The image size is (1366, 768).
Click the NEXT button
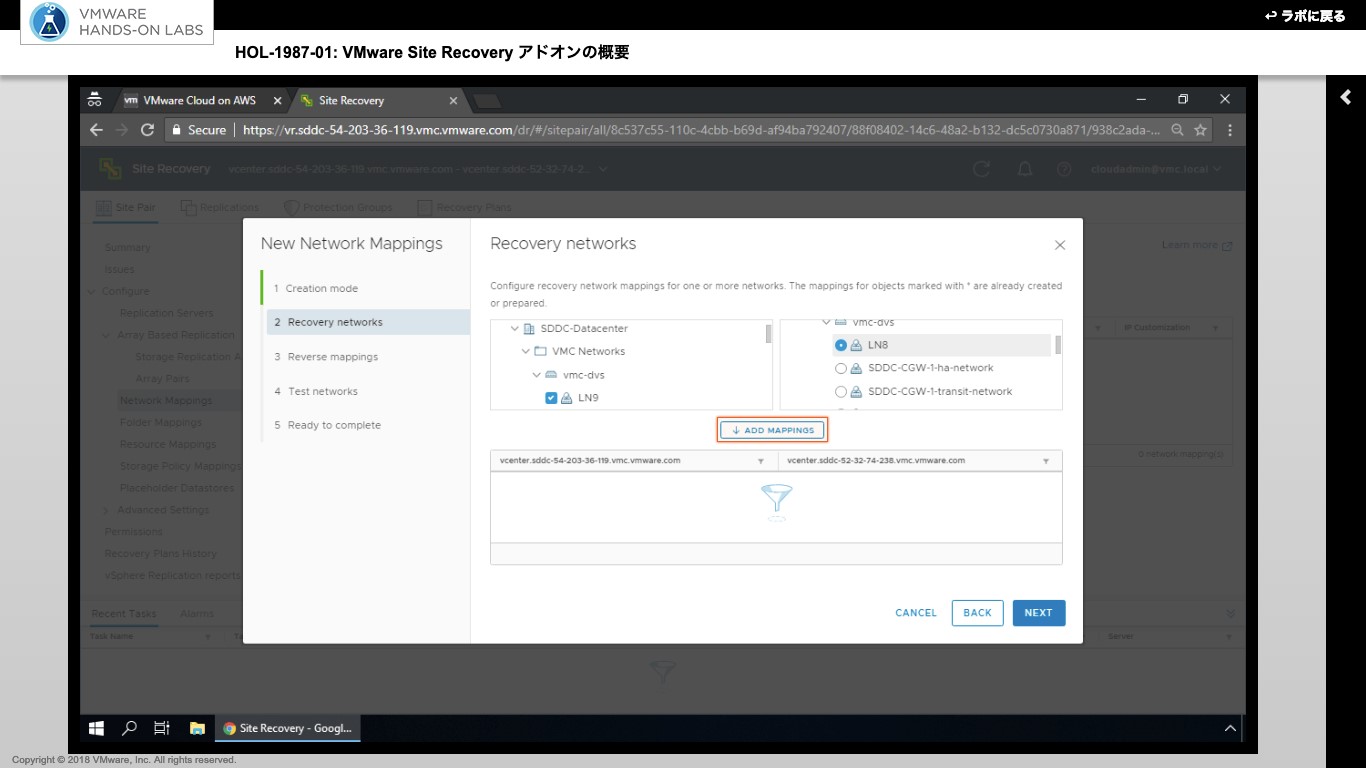click(x=1038, y=613)
